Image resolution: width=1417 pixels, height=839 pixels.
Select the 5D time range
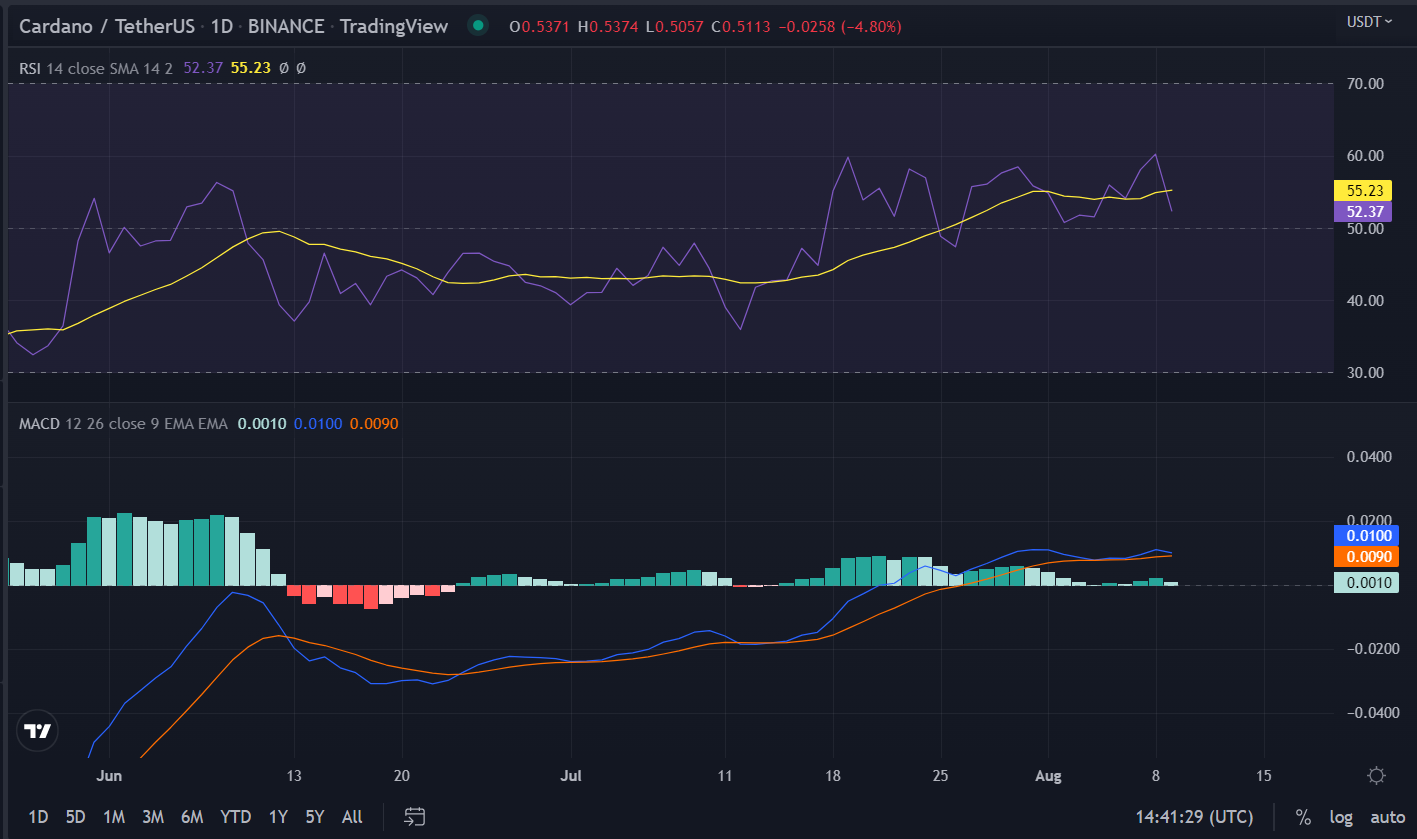pyautogui.click(x=75, y=816)
